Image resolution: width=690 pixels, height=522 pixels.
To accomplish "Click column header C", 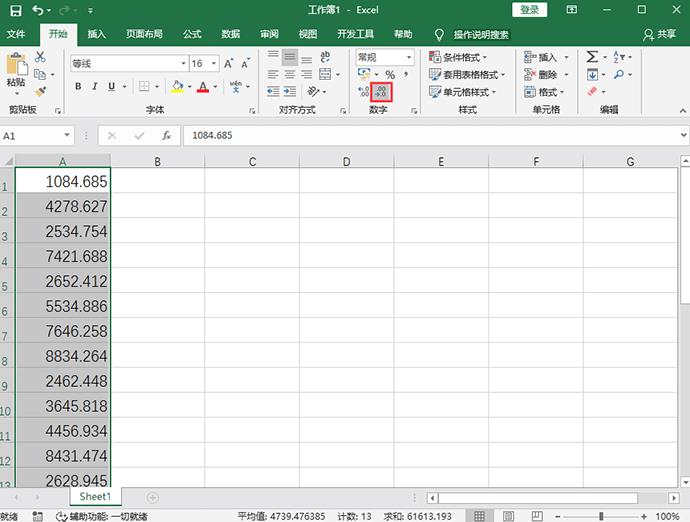I will tap(252, 162).
